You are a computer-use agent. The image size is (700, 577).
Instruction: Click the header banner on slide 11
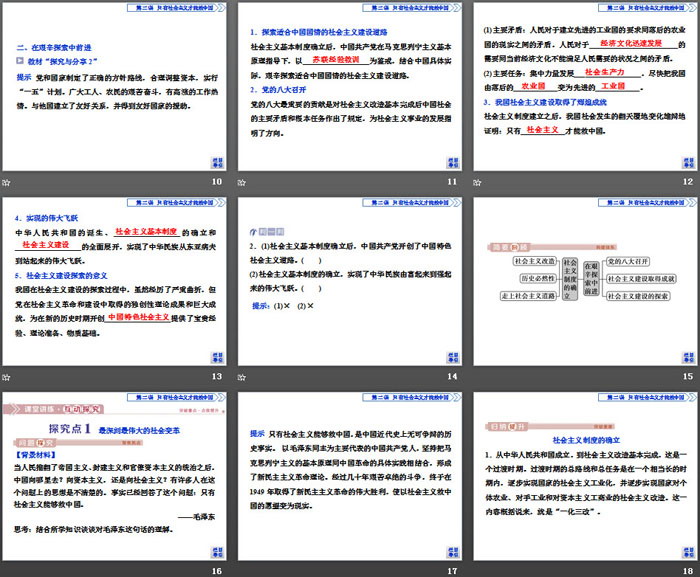412,8
